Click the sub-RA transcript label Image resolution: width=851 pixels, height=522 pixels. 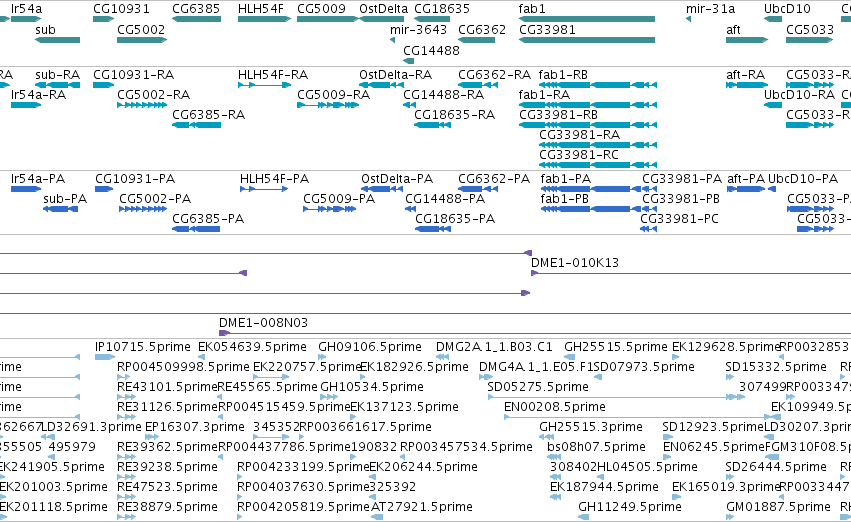58,75
